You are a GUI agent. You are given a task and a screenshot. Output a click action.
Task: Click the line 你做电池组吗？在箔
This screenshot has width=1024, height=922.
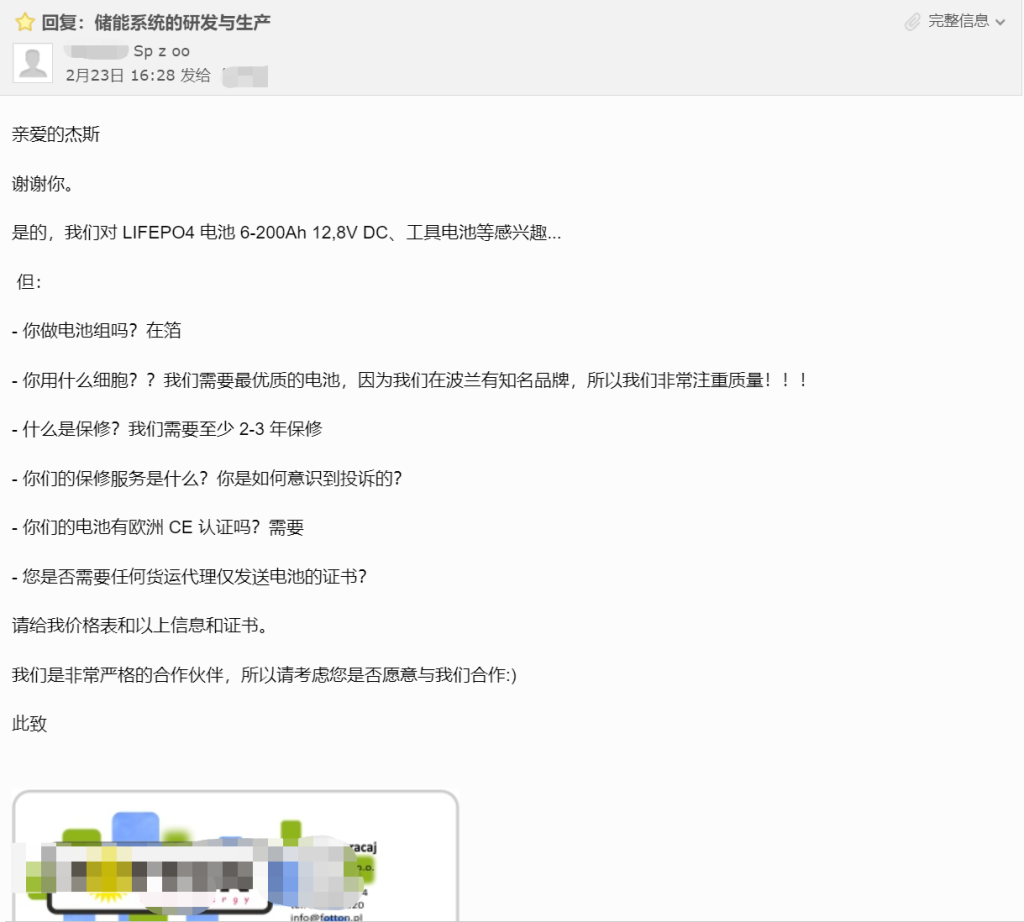coord(97,330)
